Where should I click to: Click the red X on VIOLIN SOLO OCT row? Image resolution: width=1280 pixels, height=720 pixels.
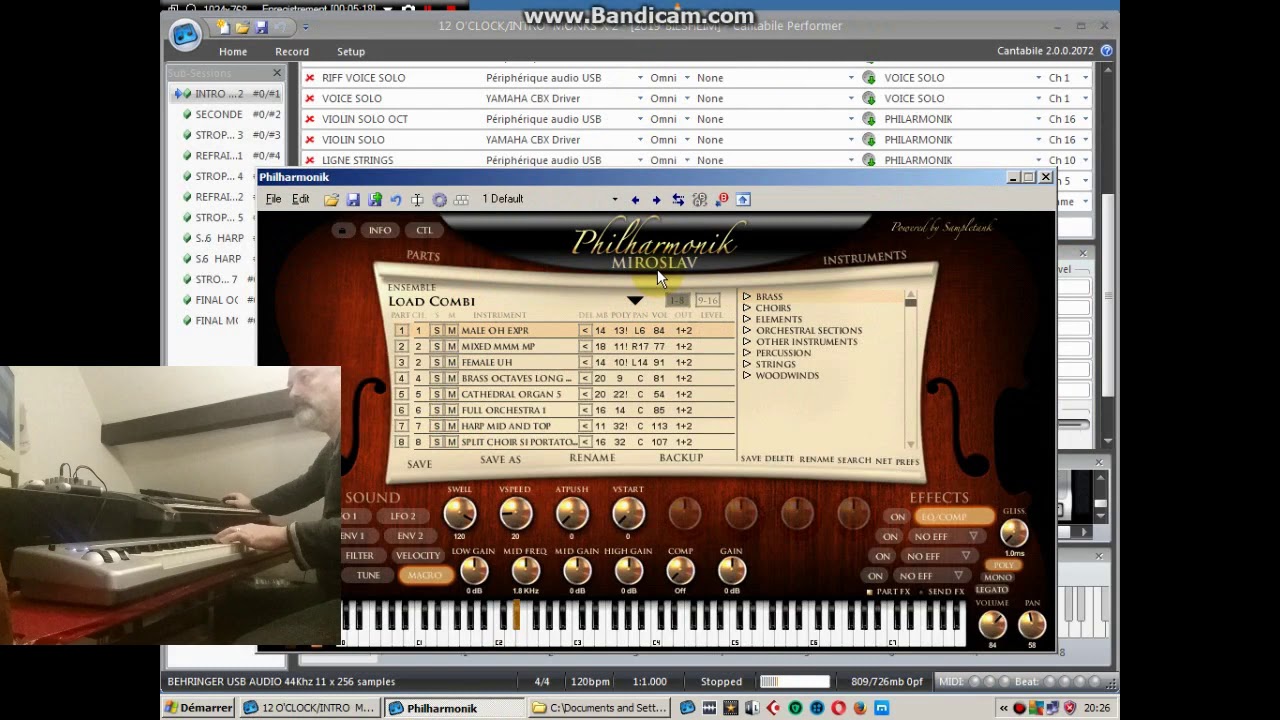[310, 119]
